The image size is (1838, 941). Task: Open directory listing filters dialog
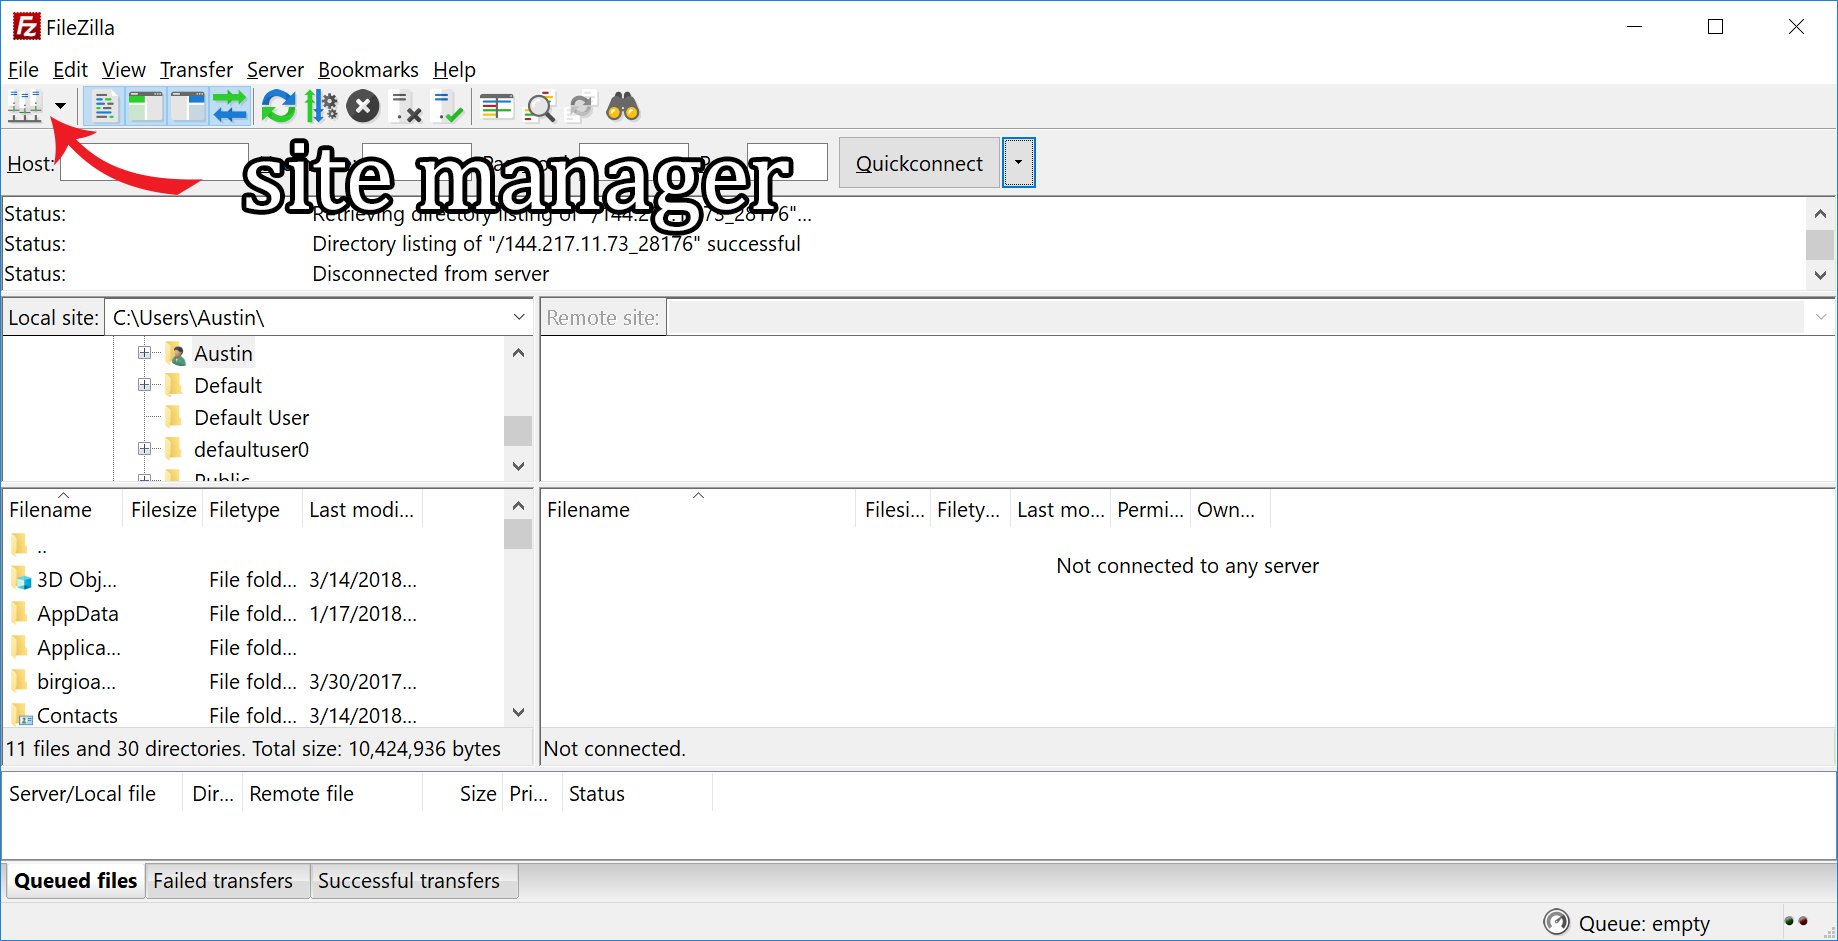pos(496,106)
